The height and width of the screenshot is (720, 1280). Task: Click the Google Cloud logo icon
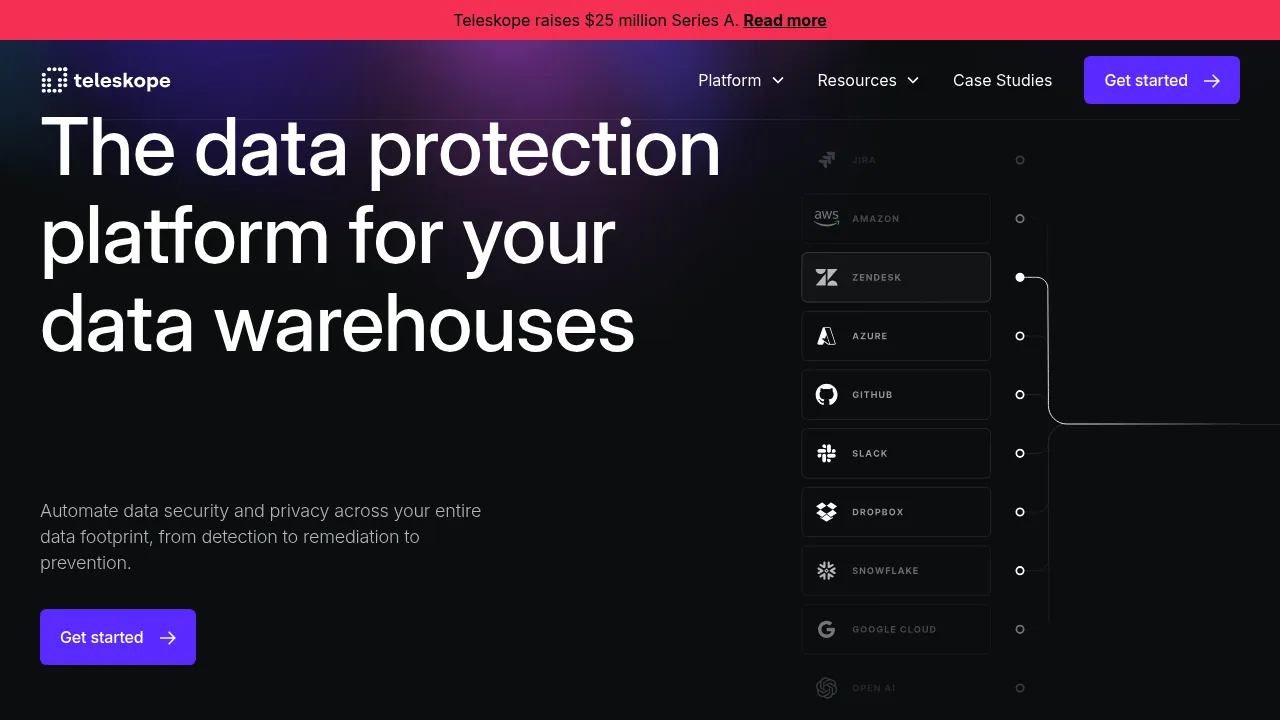click(826, 629)
